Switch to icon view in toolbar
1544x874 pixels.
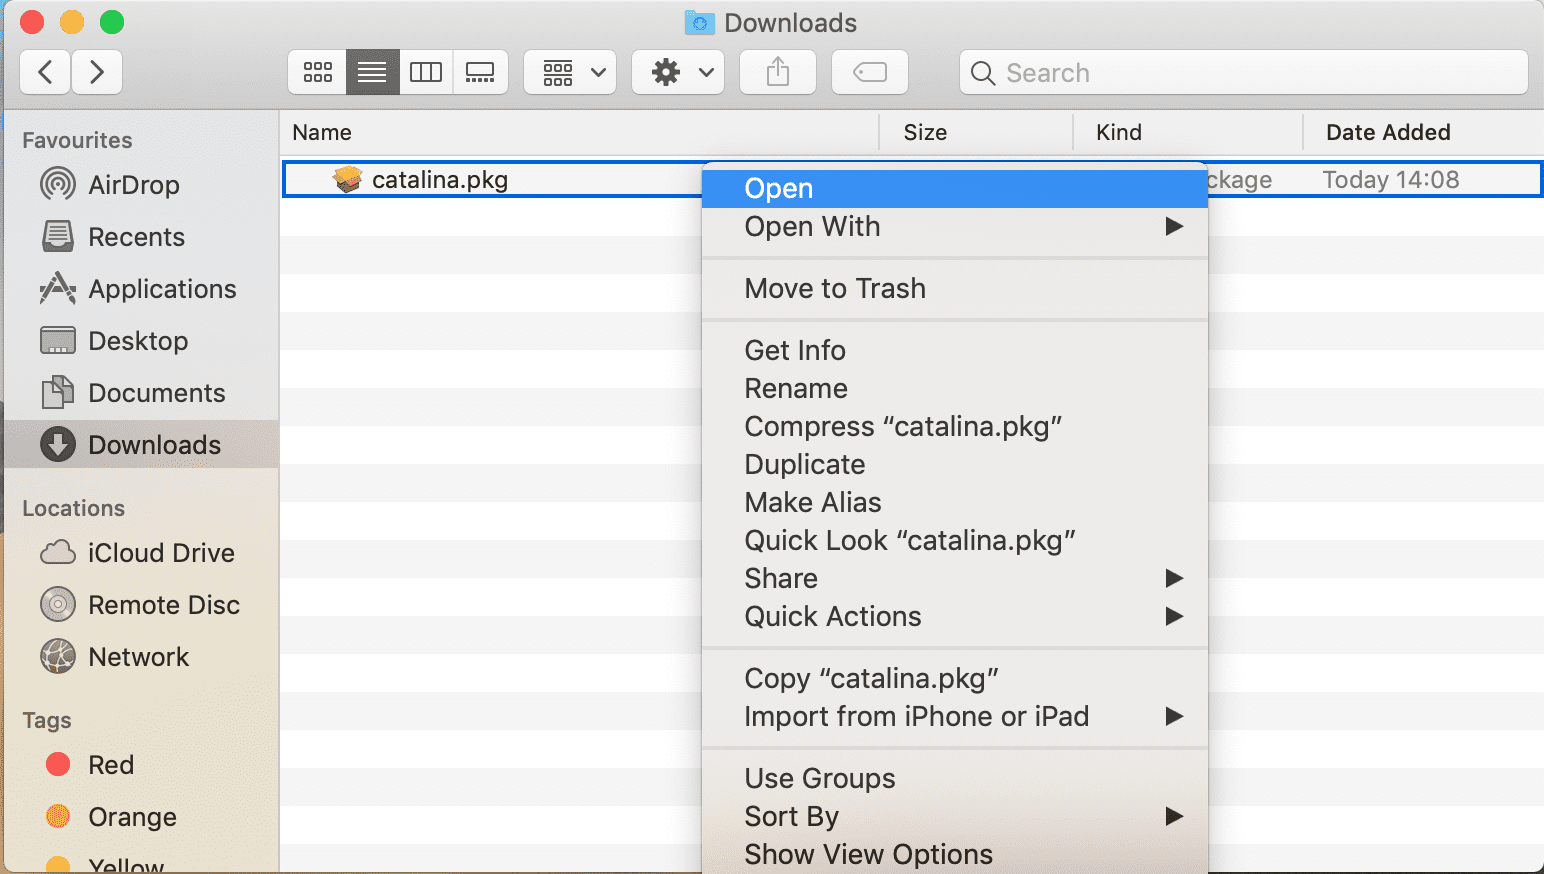pos(318,73)
